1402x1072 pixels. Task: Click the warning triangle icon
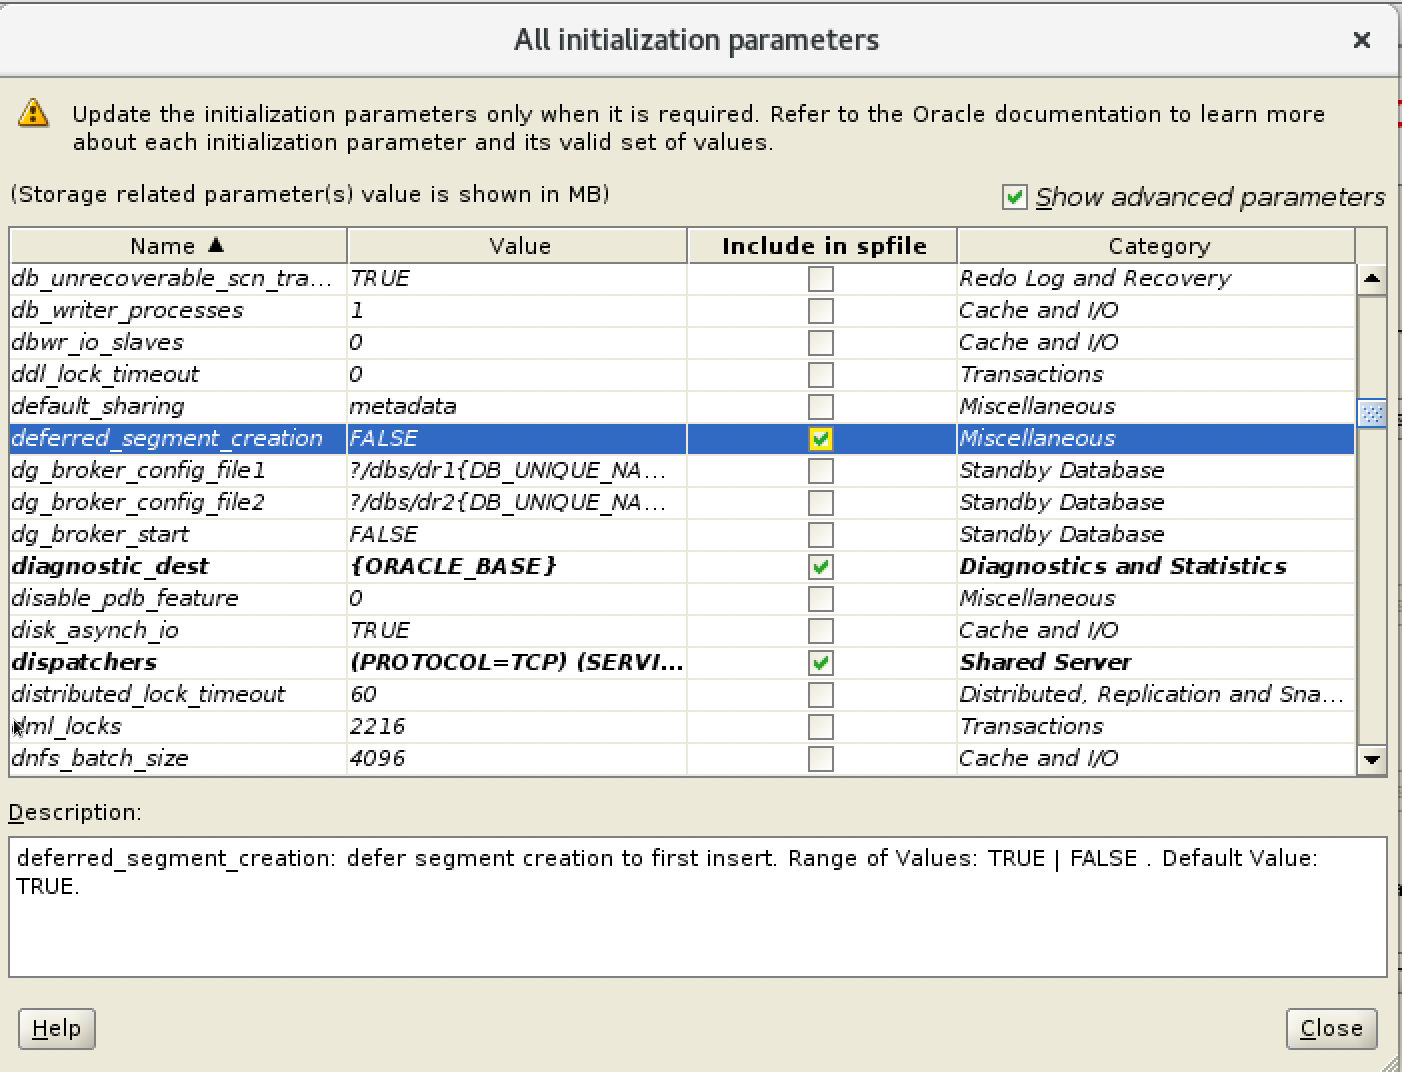[33, 114]
